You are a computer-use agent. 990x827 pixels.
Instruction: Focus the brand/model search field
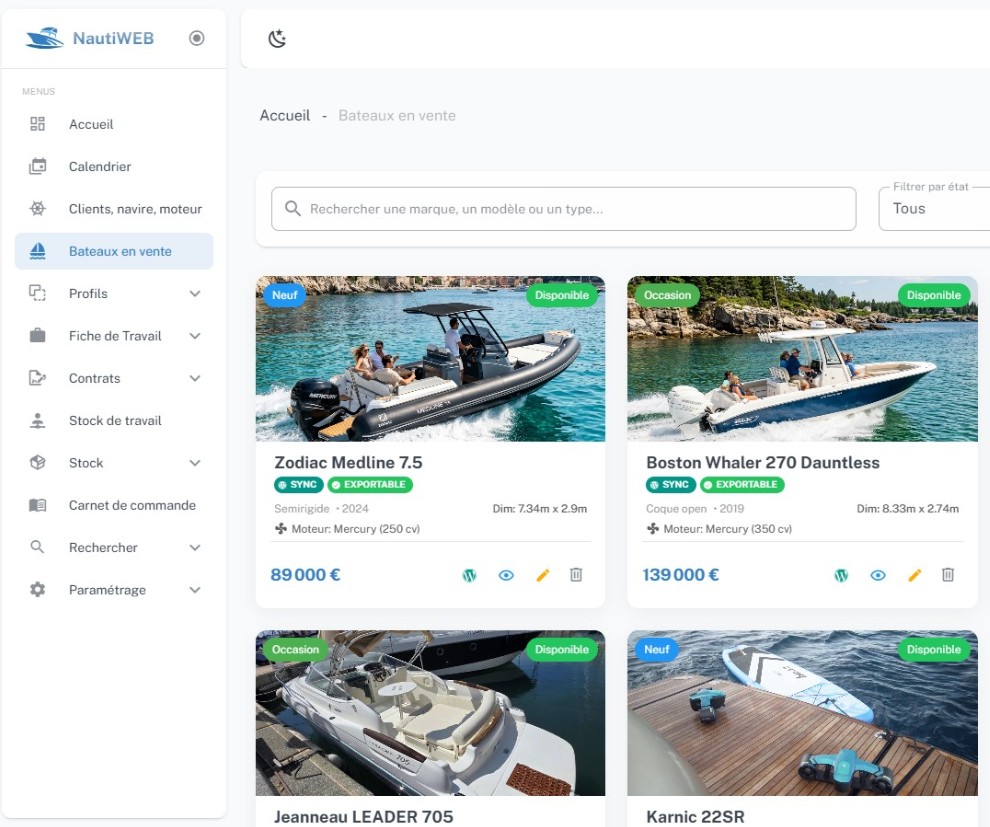[564, 209]
